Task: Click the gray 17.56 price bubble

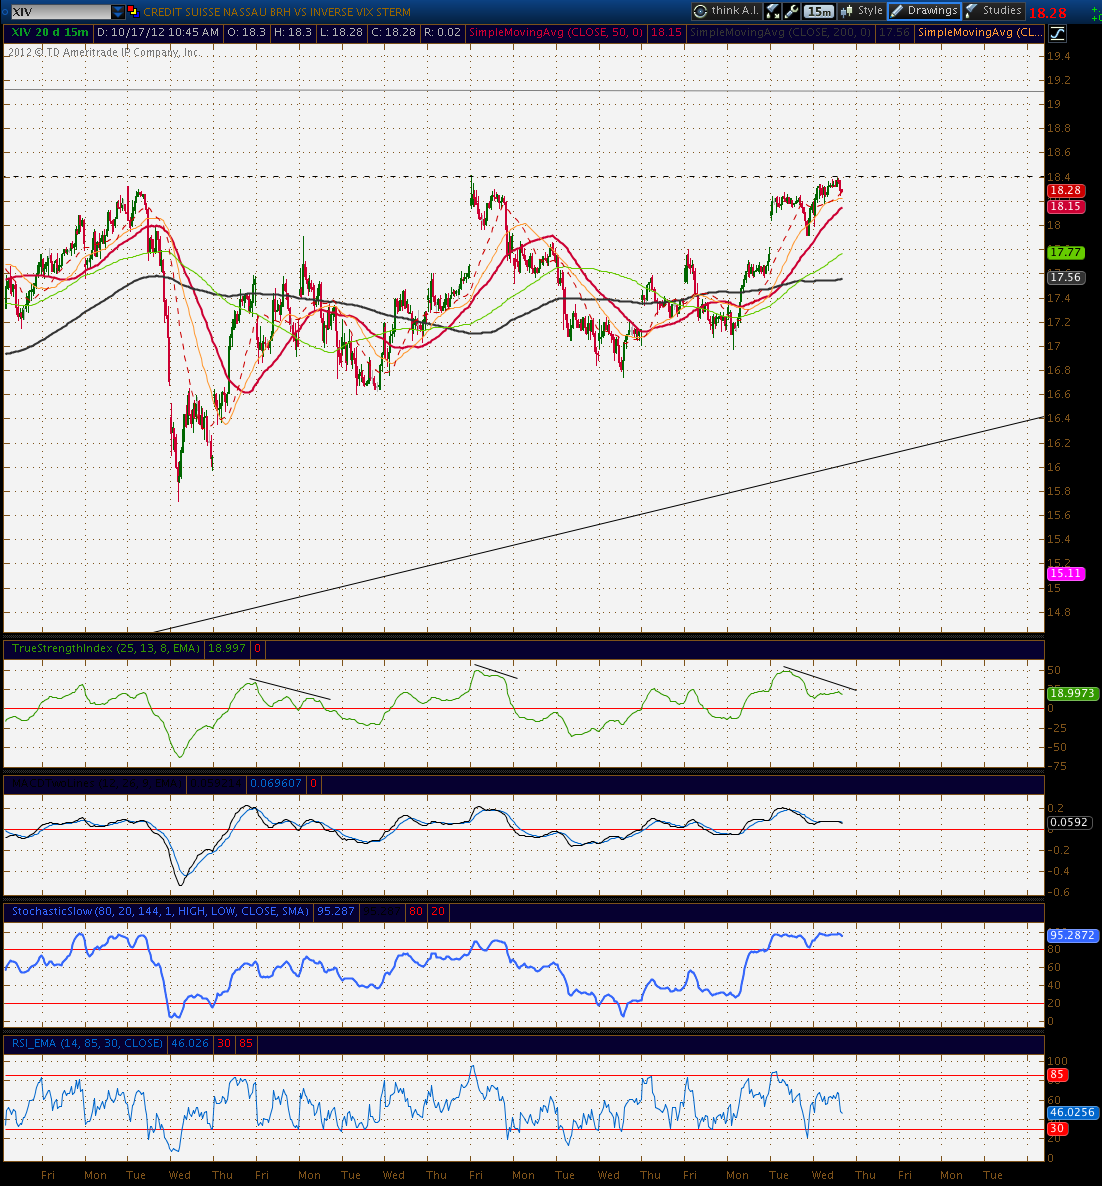Action: [x=1066, y=278]
